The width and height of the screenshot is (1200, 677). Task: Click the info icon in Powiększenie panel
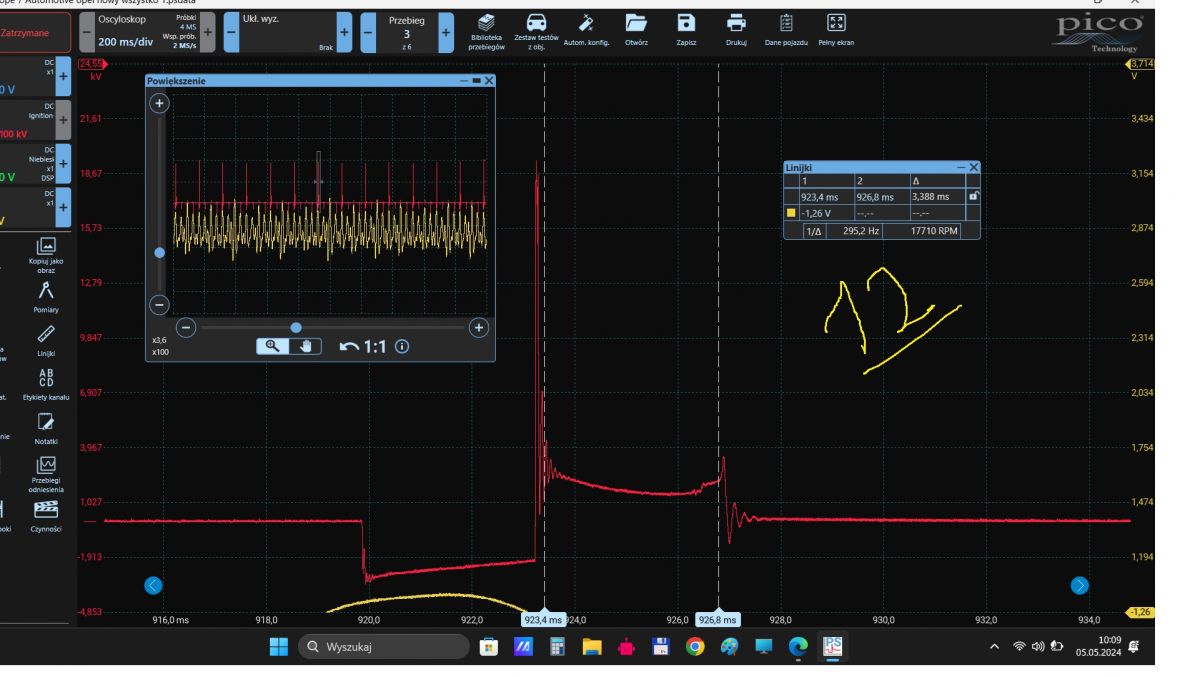coord(401,347)
